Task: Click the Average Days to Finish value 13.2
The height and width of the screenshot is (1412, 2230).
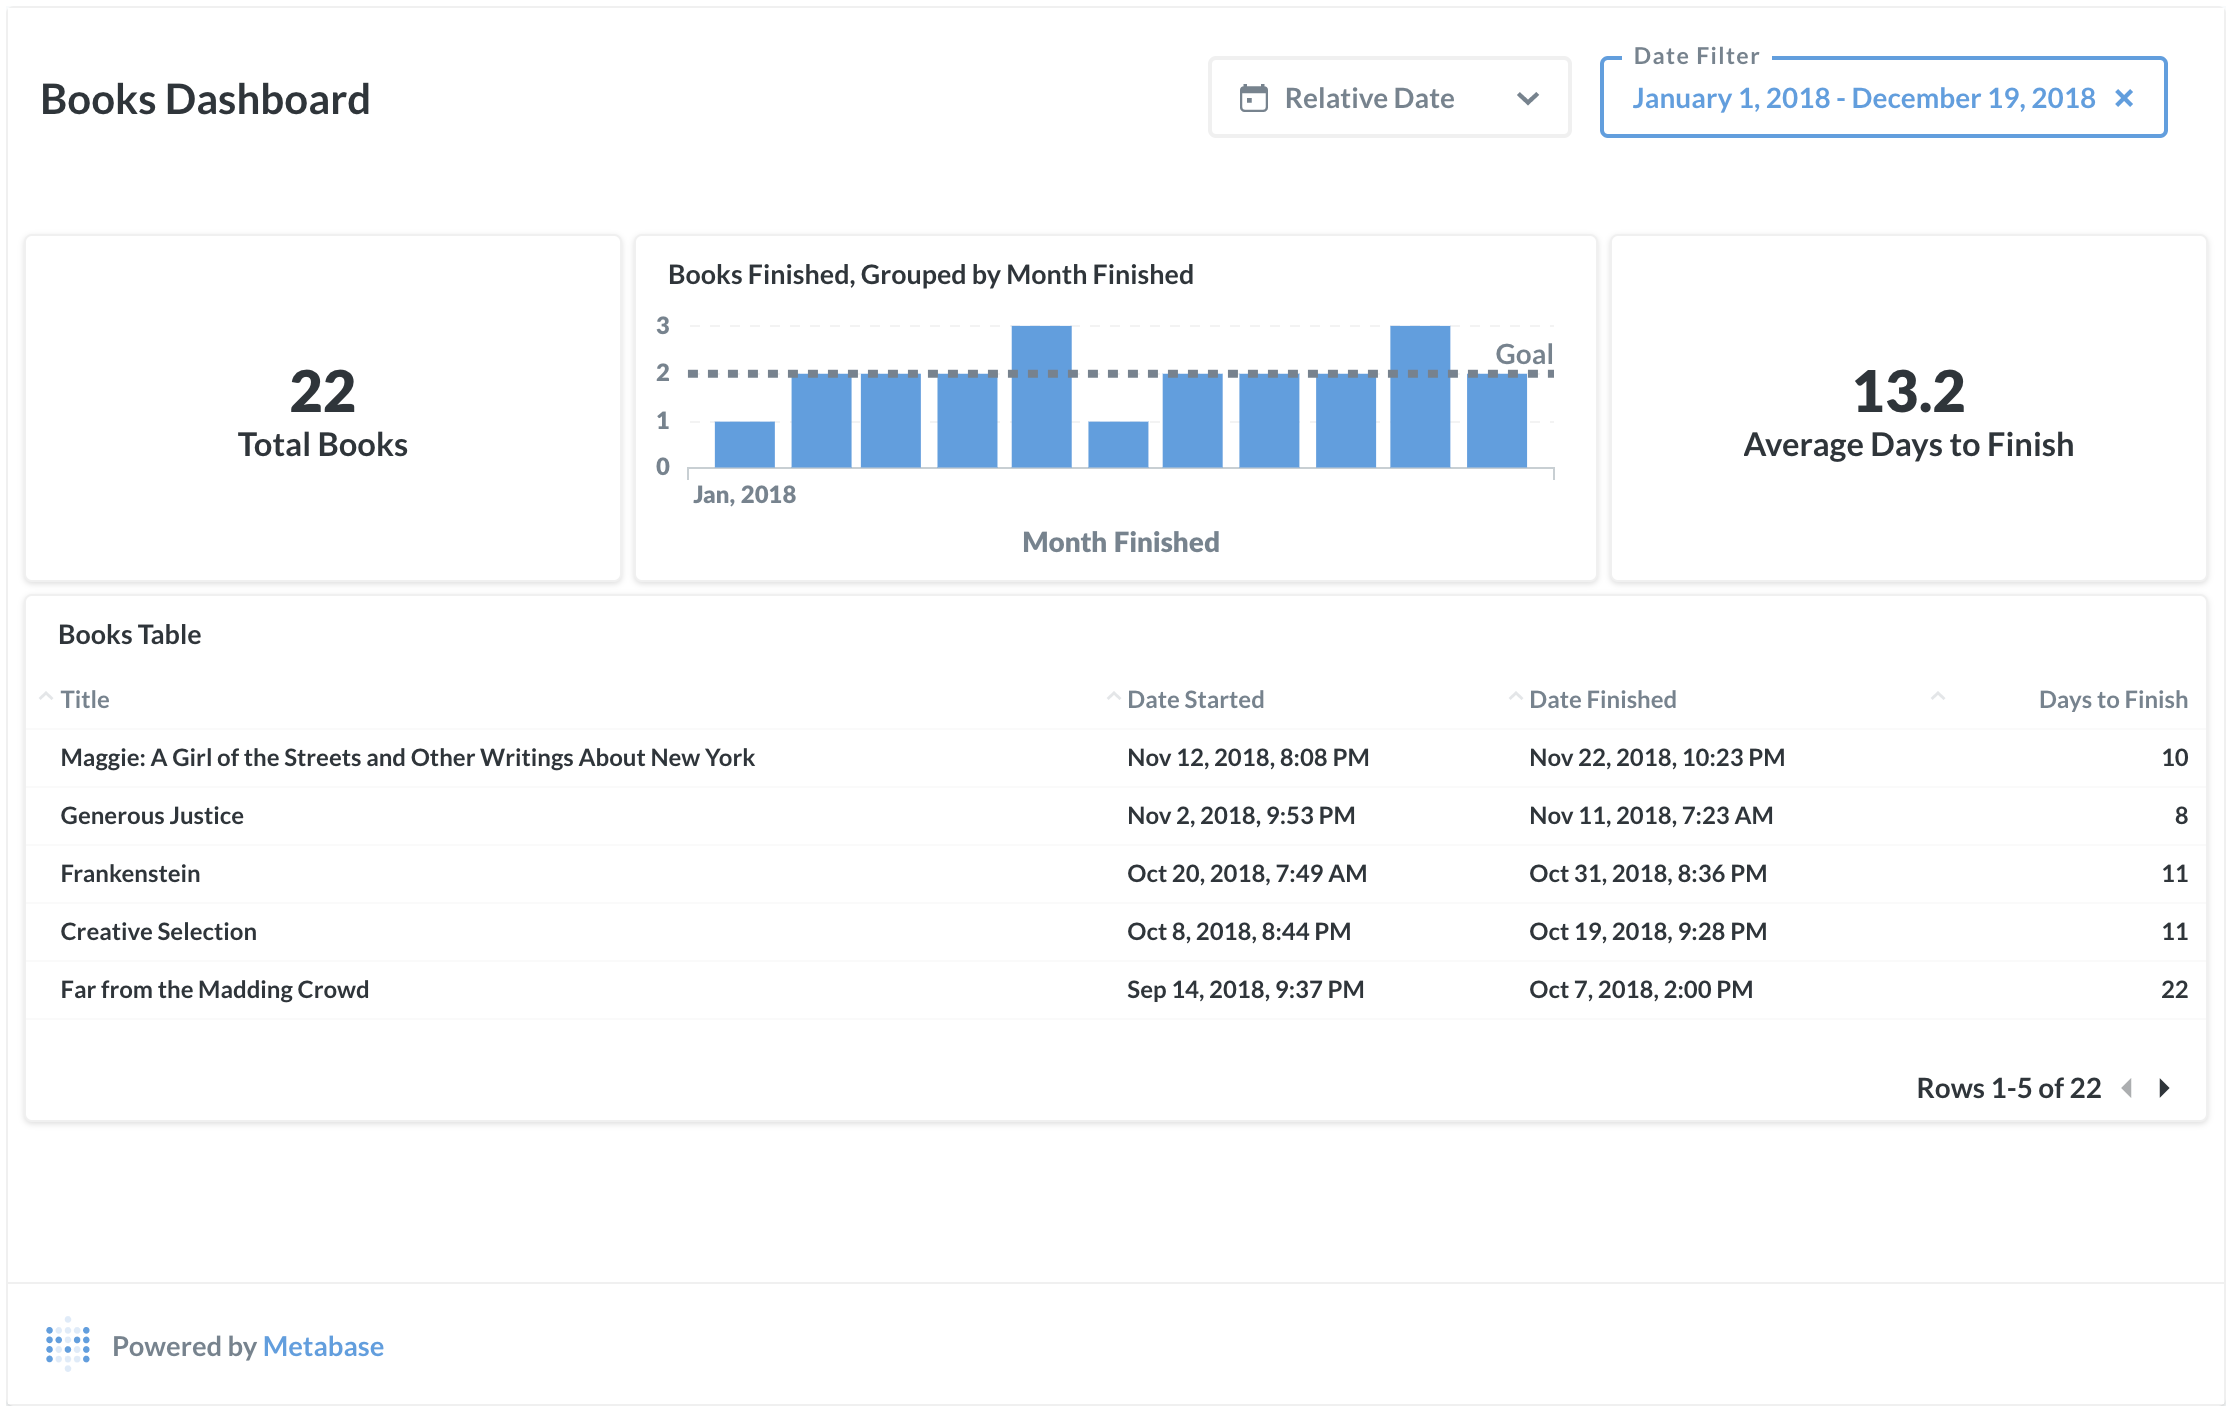Action: [1907, 392]
